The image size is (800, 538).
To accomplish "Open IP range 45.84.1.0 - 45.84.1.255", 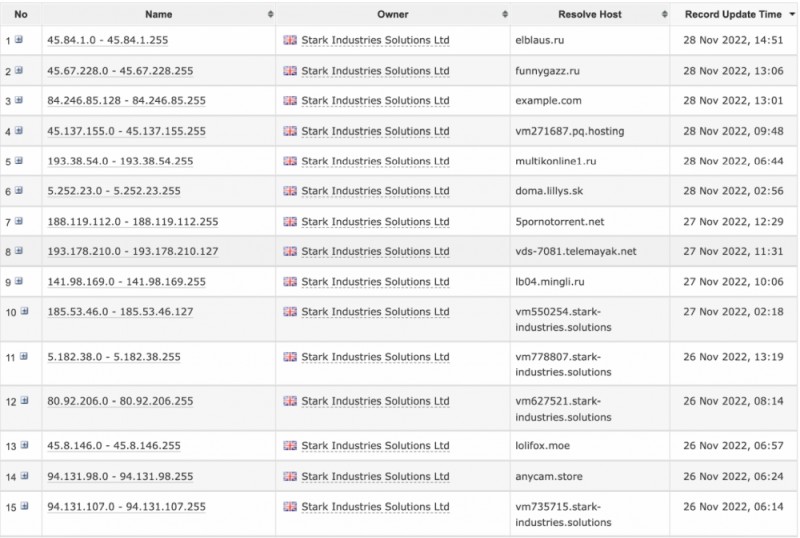I will click(x=120, y=41).
